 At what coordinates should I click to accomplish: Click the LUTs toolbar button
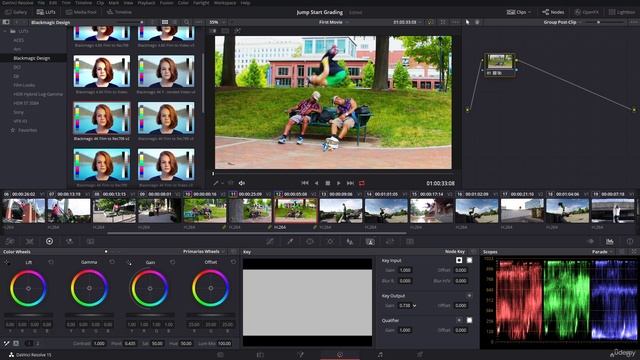click(x=46, y=12)
